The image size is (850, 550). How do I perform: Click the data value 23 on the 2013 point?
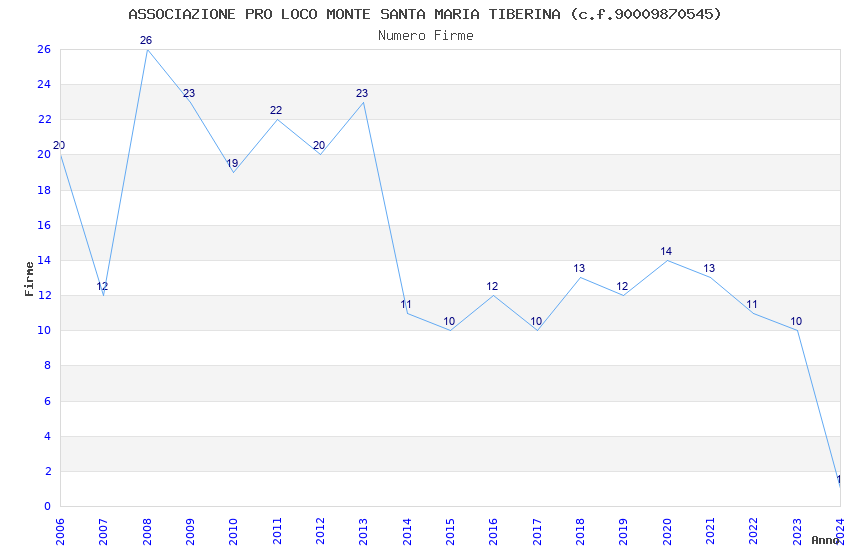(x=362, y=93)
